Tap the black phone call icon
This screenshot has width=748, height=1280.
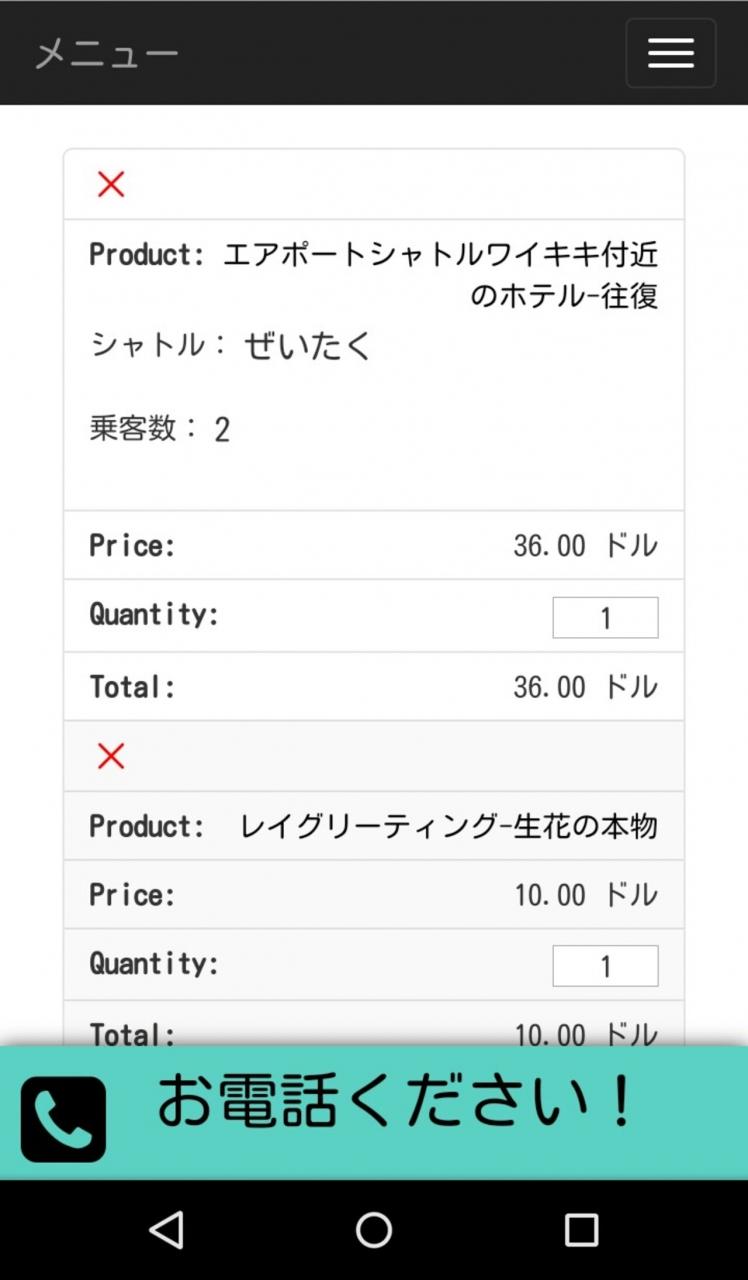pyautogui.click(x=63, y=1119)
